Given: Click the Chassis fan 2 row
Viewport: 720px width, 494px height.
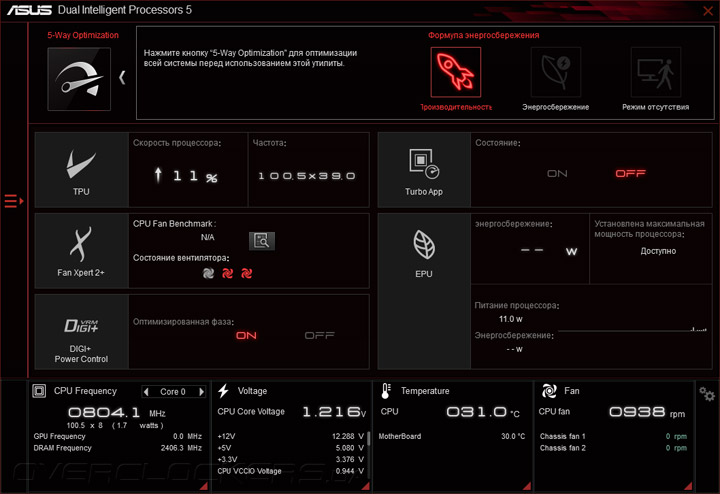Looking at the screenshot, I should pyautogui.click(x=613, y=448).
